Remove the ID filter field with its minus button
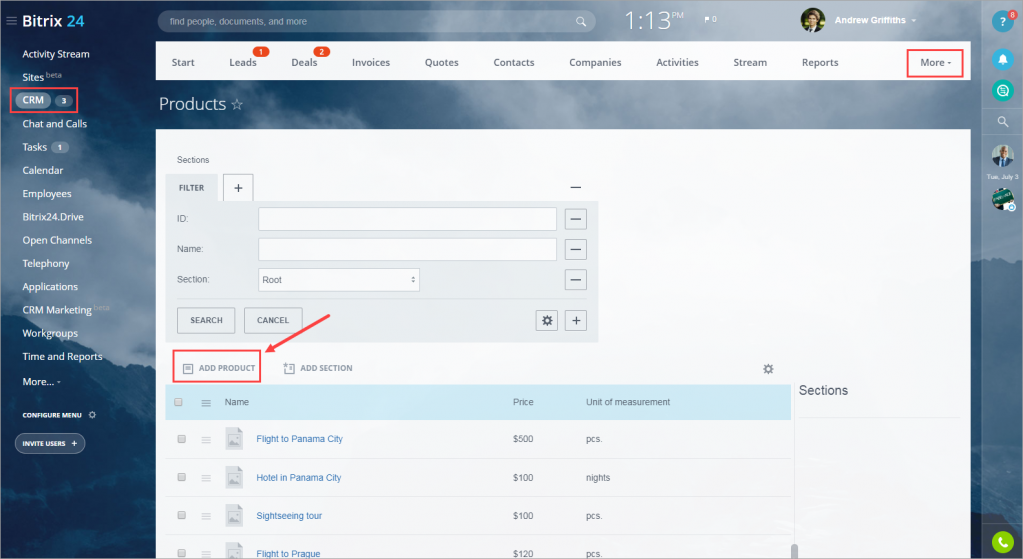The image size is (1023, 559). click(575, 219)
